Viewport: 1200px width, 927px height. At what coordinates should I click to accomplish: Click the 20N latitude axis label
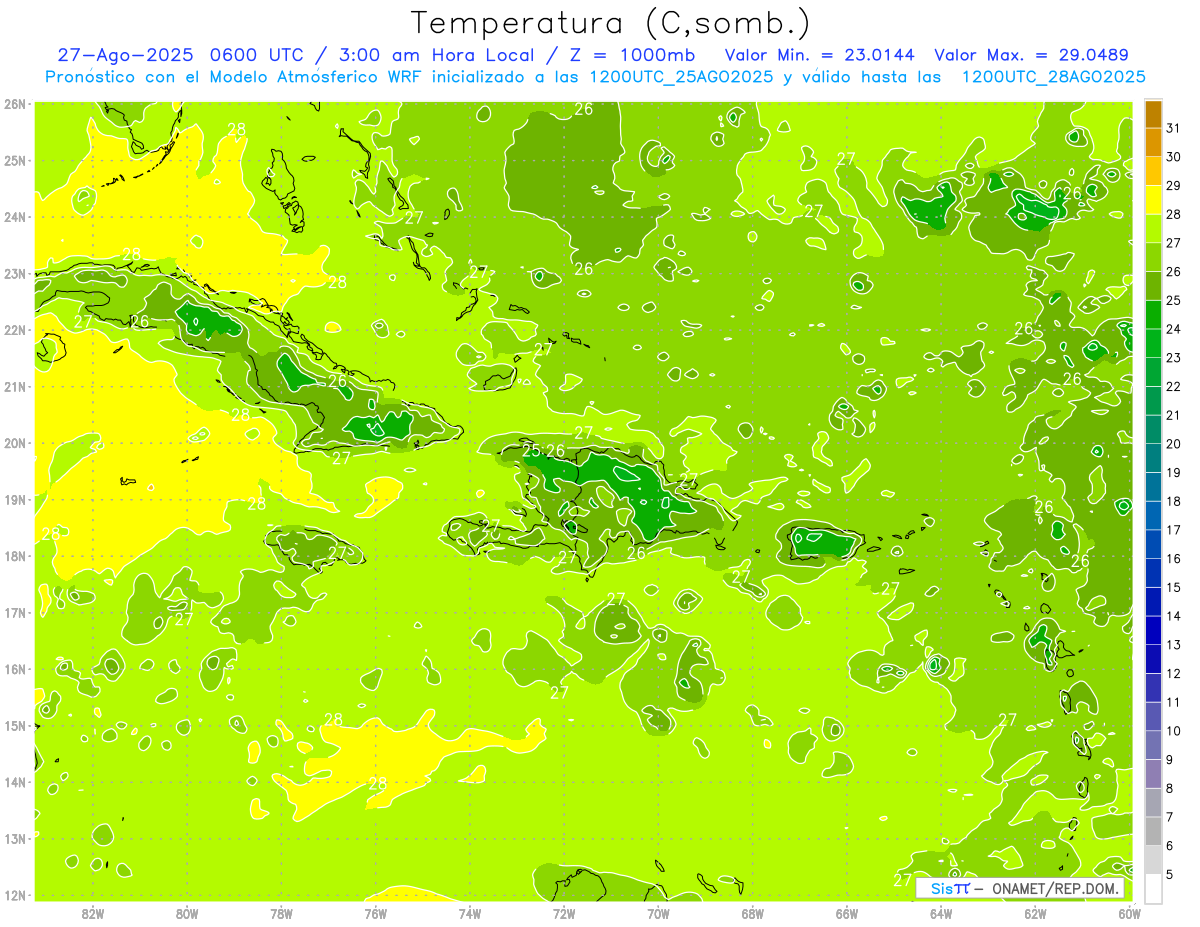pos(15,443)
